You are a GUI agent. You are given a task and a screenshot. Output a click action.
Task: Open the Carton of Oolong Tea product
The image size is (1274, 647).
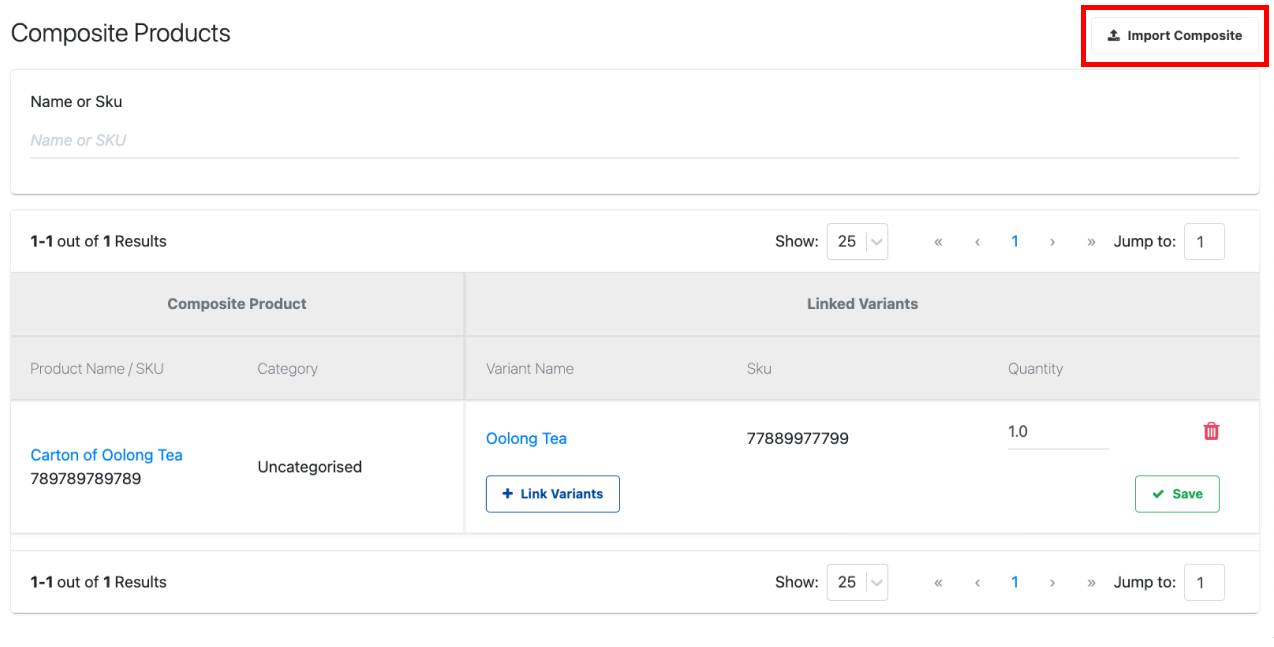click(106, 455)
